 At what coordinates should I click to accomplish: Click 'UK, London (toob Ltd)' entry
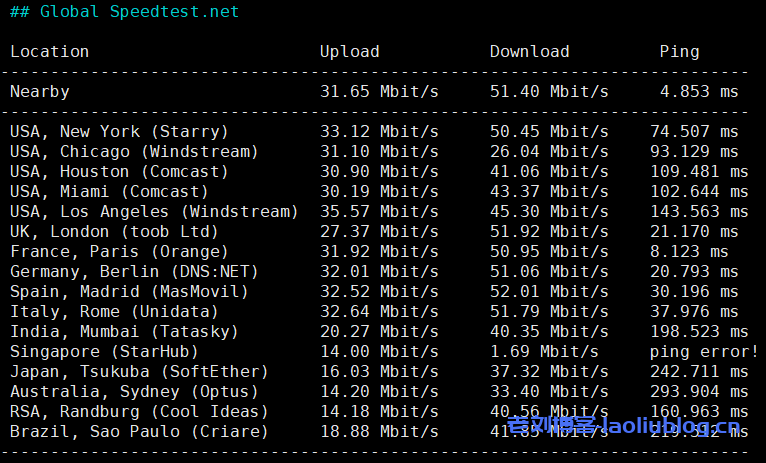tap(114, 232)
